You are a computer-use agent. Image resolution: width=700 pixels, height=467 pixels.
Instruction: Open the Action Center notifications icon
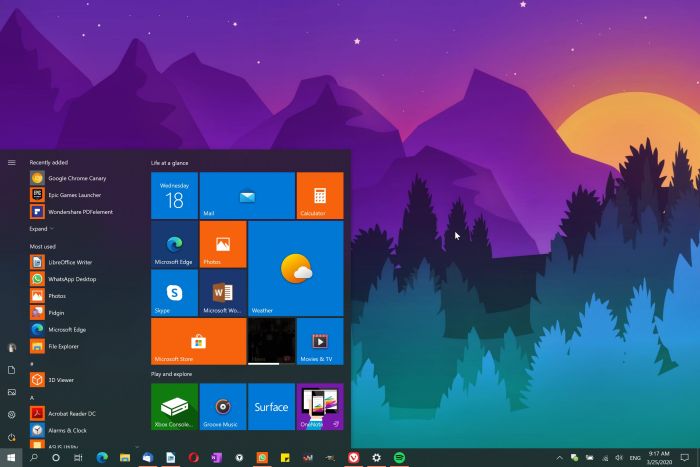click(684, 458)
